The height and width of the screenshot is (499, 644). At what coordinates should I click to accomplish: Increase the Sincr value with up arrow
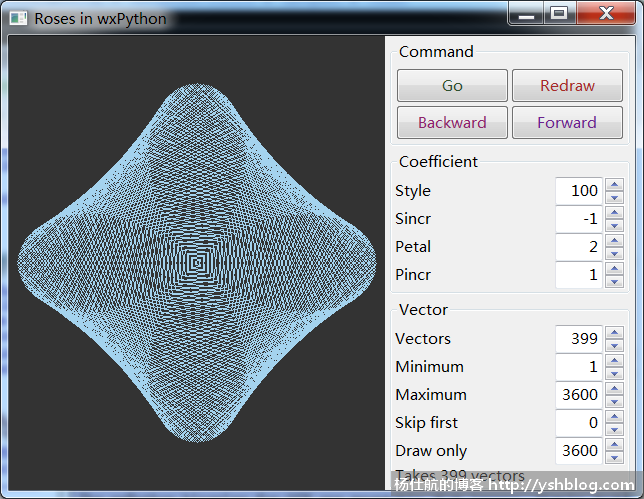pos(614,212)
